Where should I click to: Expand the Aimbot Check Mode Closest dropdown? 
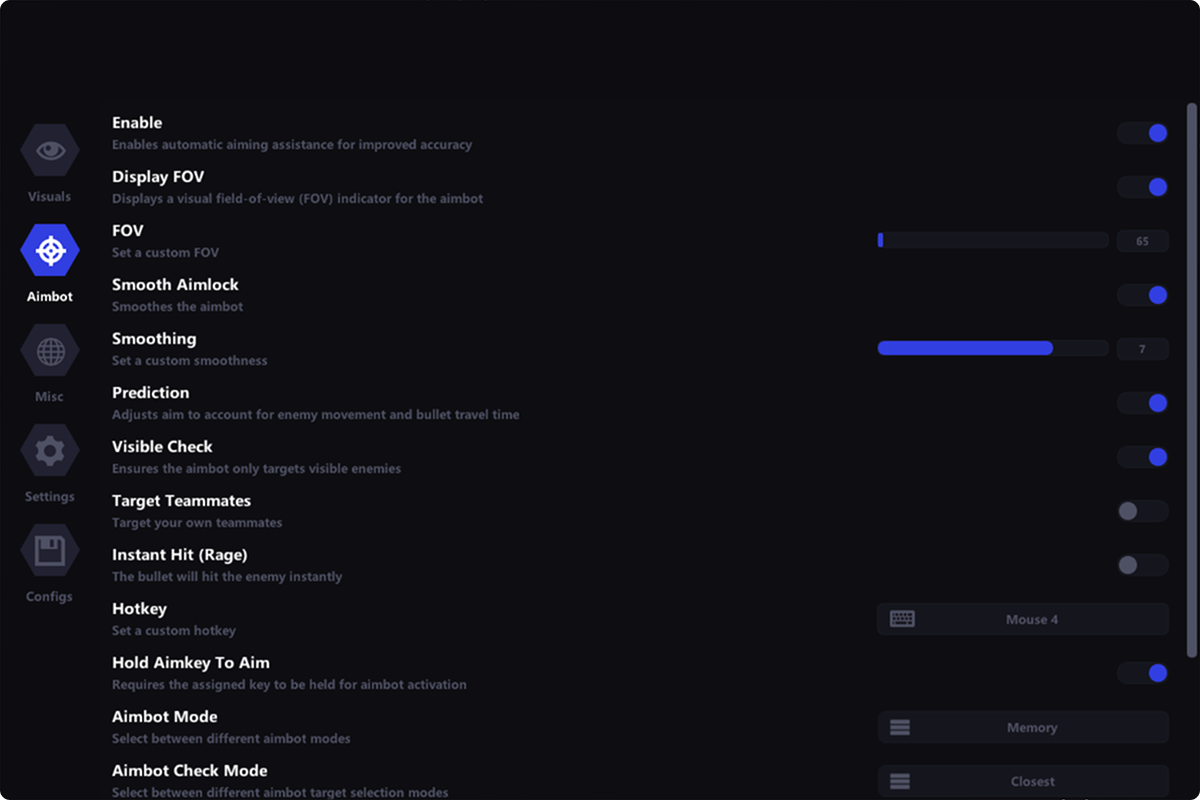tap(1031, 781)
